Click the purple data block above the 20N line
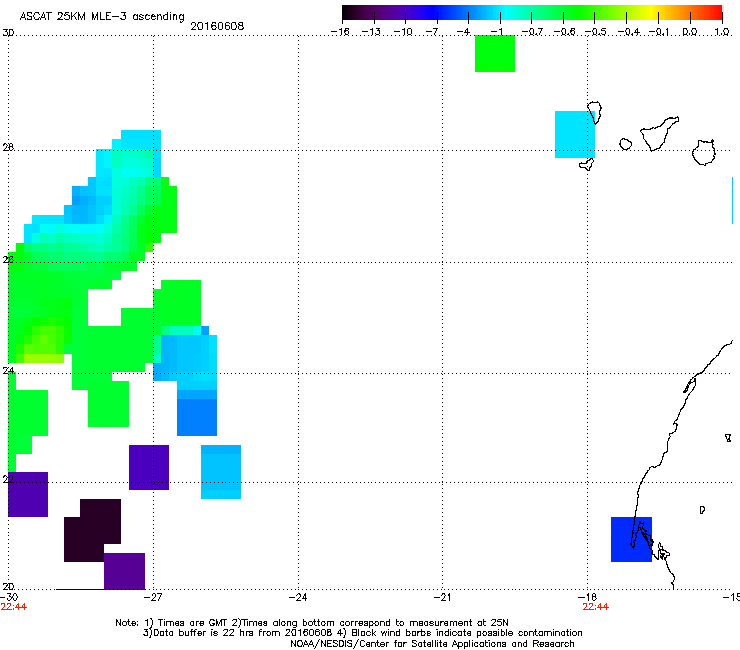 coord(125,571)
